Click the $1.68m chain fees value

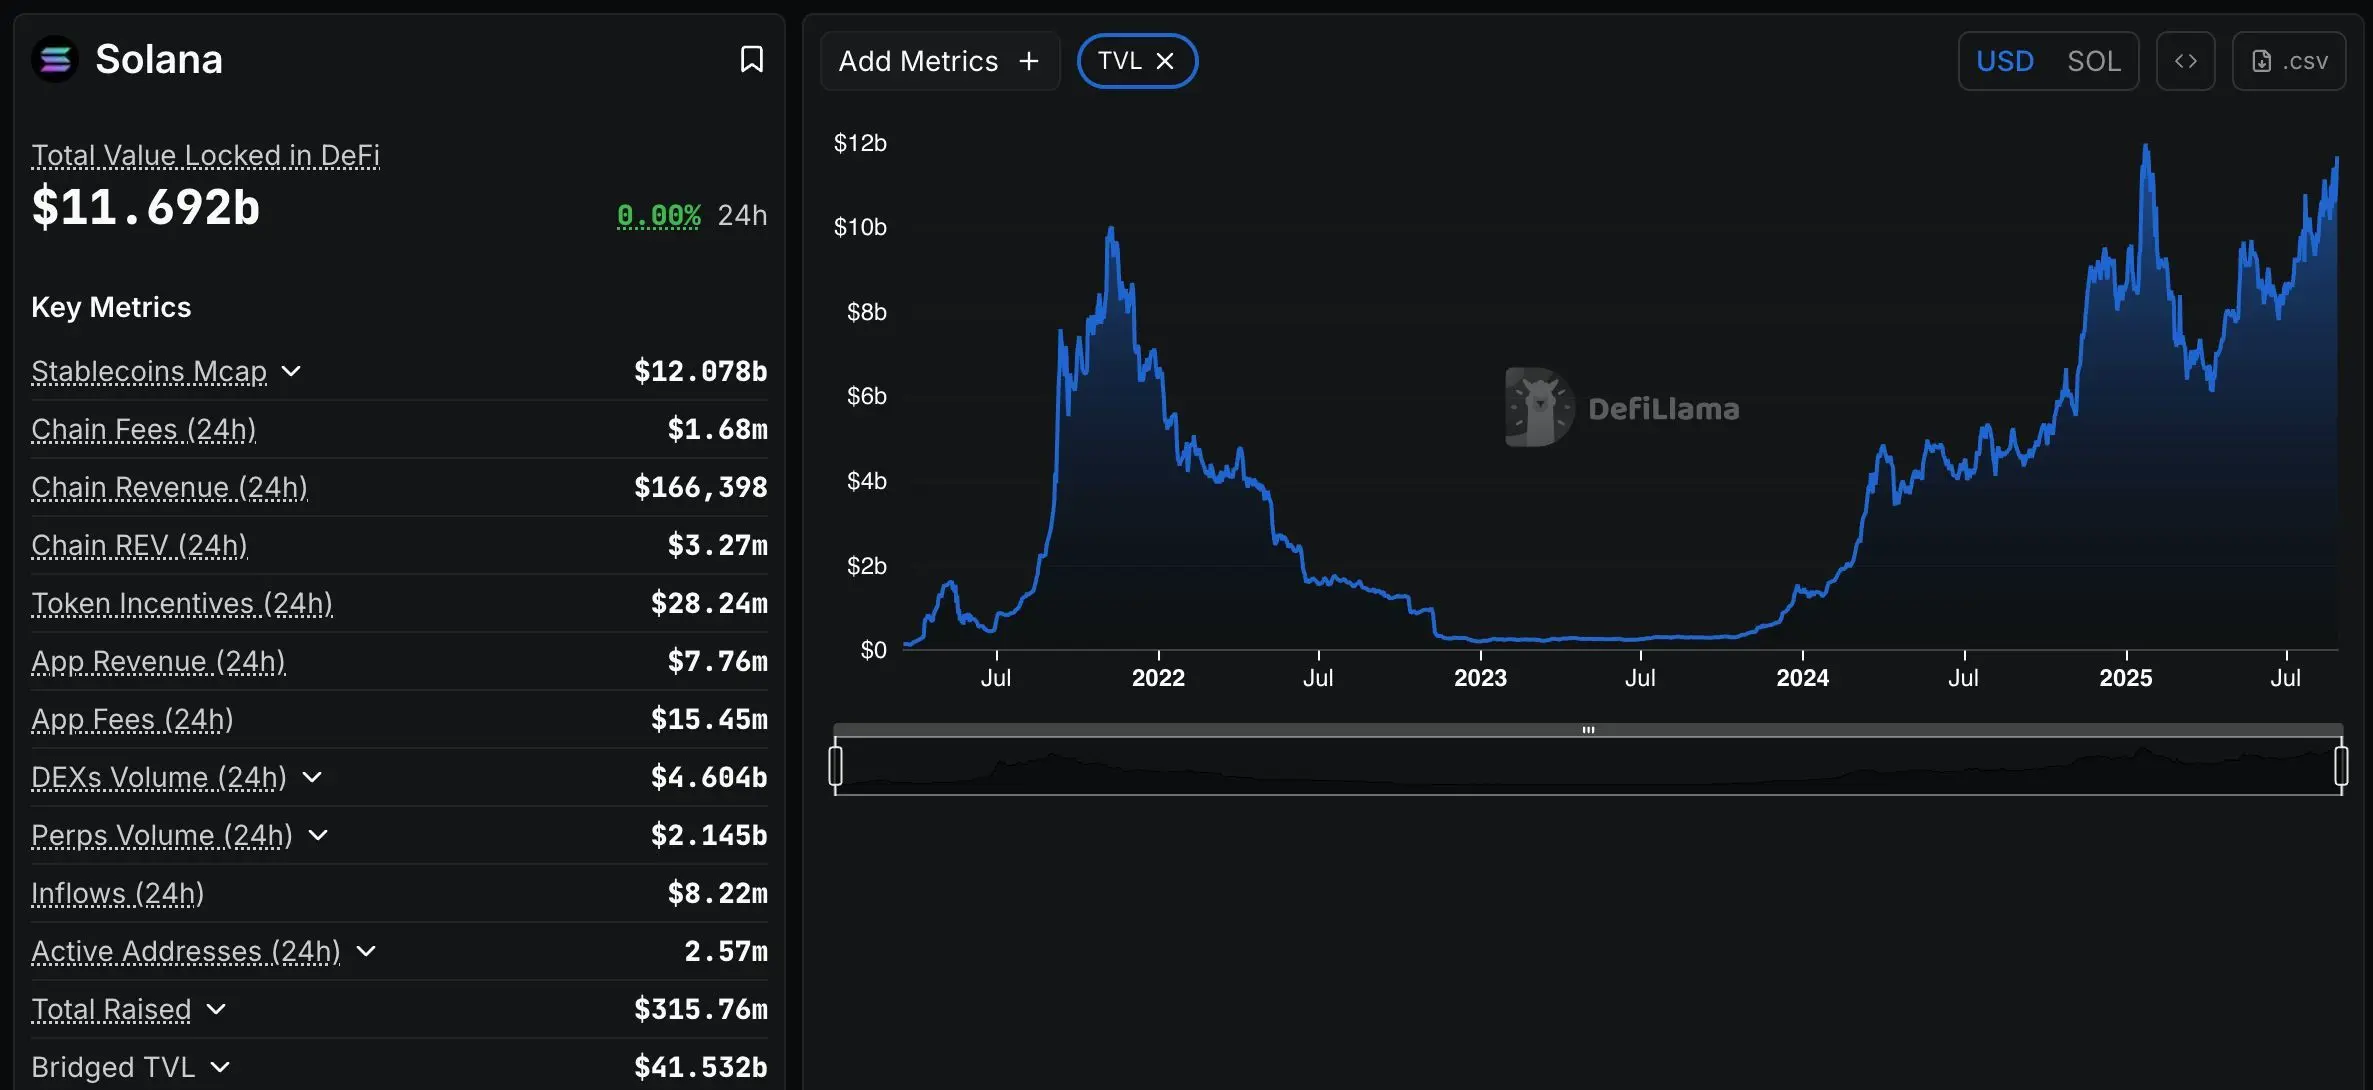pos(717,429)
